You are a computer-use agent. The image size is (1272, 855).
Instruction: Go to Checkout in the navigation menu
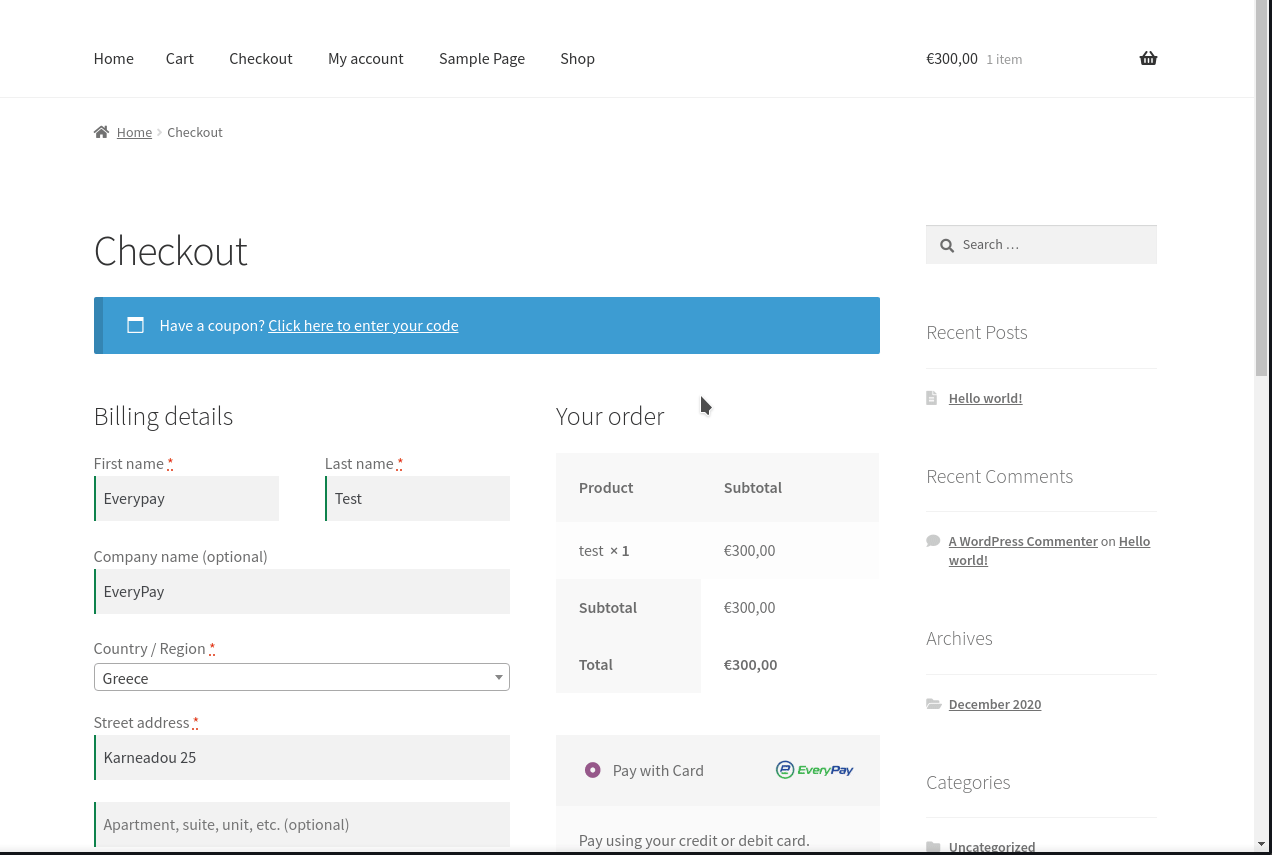261,58
